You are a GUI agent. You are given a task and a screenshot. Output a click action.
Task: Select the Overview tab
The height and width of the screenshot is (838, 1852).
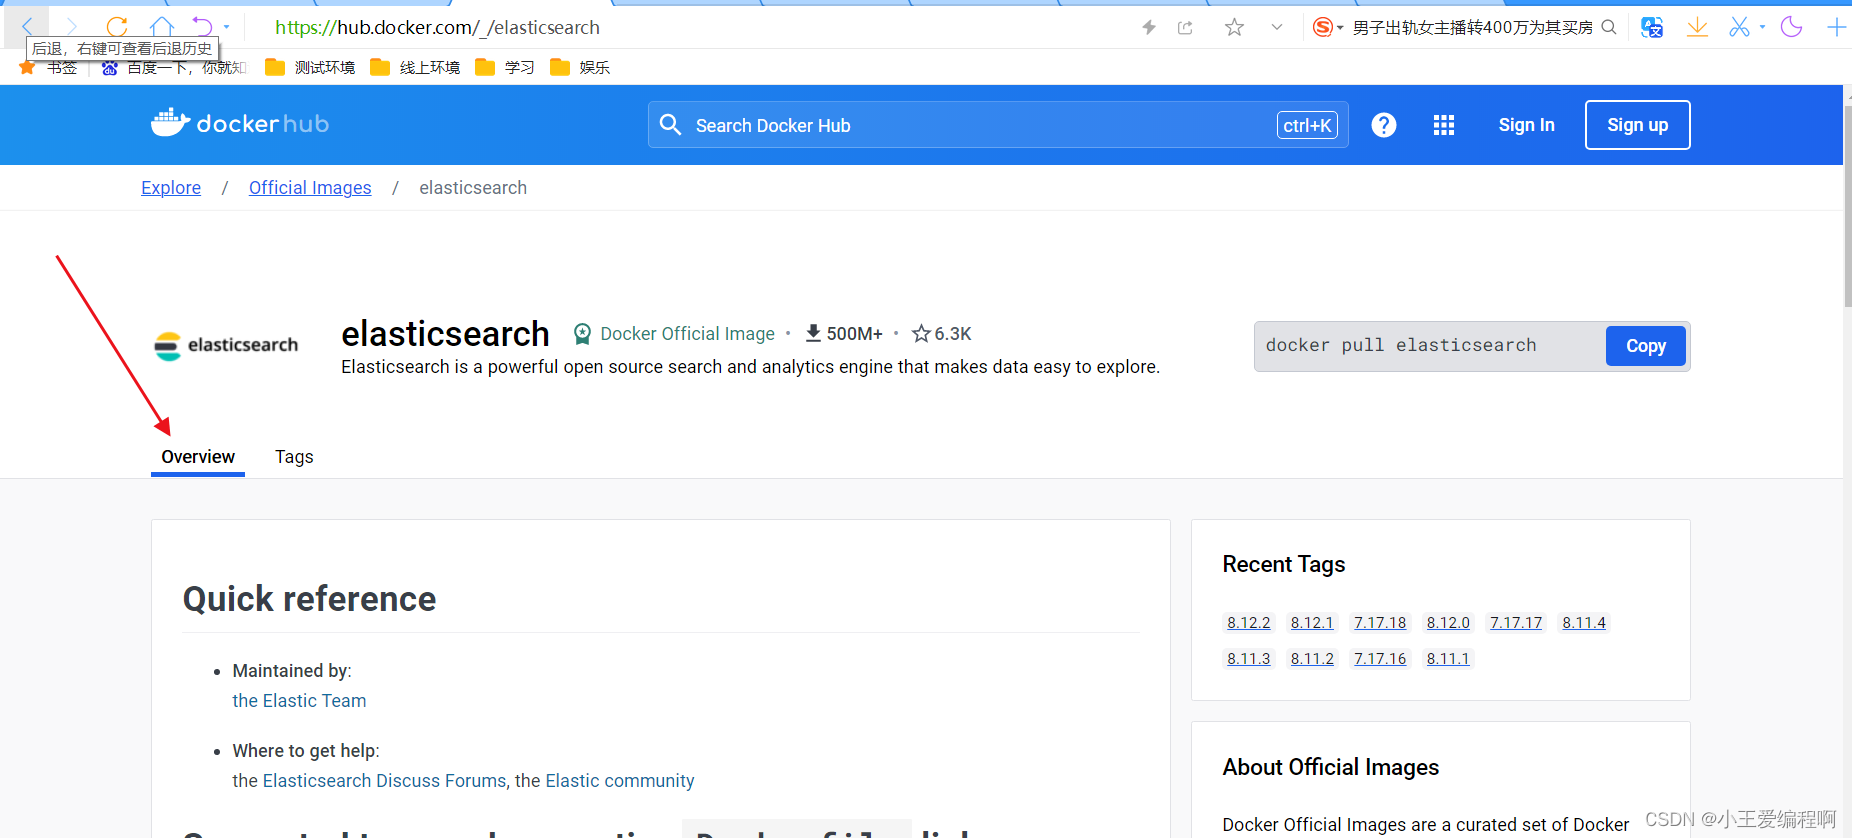(198, 457)
